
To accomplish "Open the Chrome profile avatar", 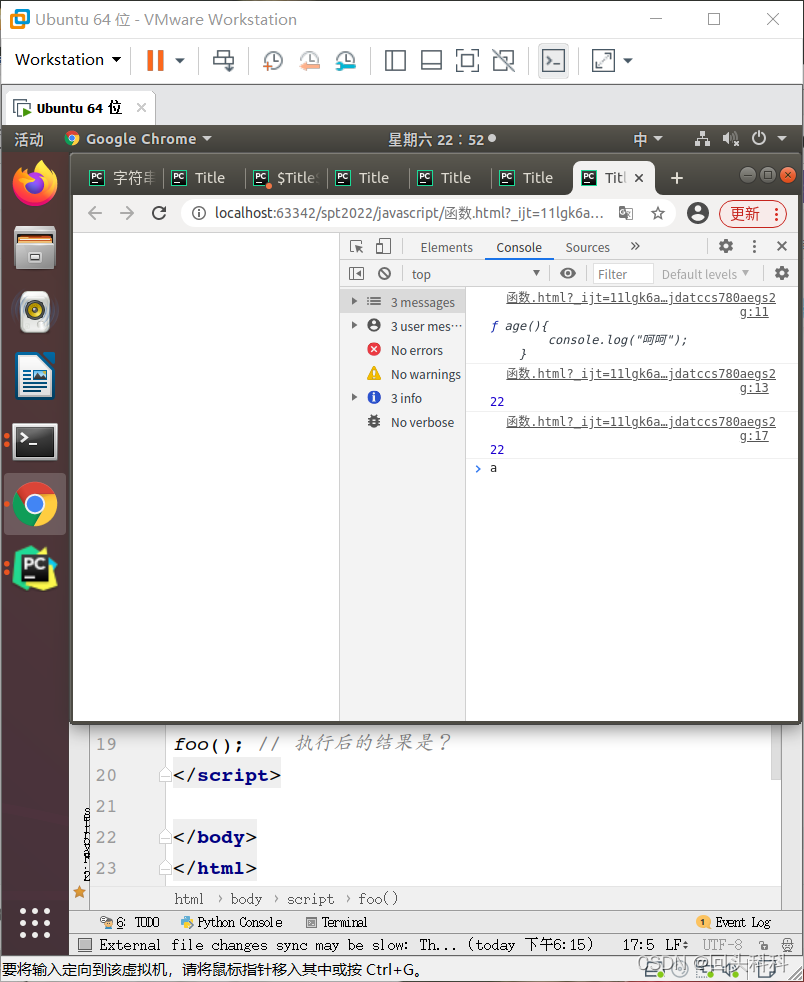I will pos(698,214).
